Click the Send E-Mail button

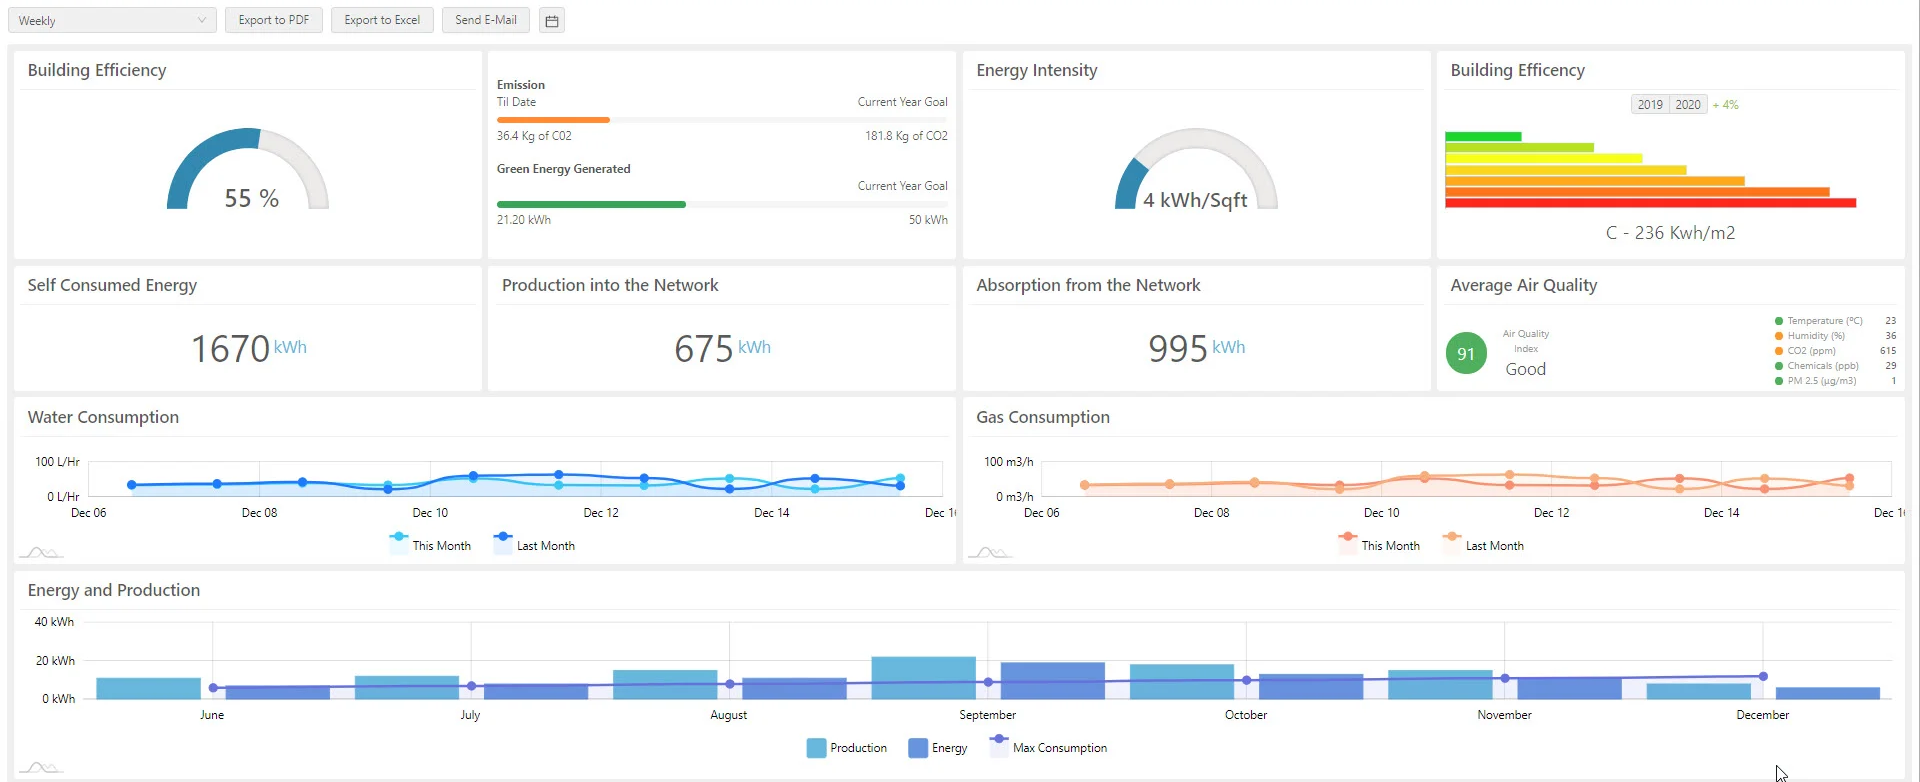(x=486, y=20)
